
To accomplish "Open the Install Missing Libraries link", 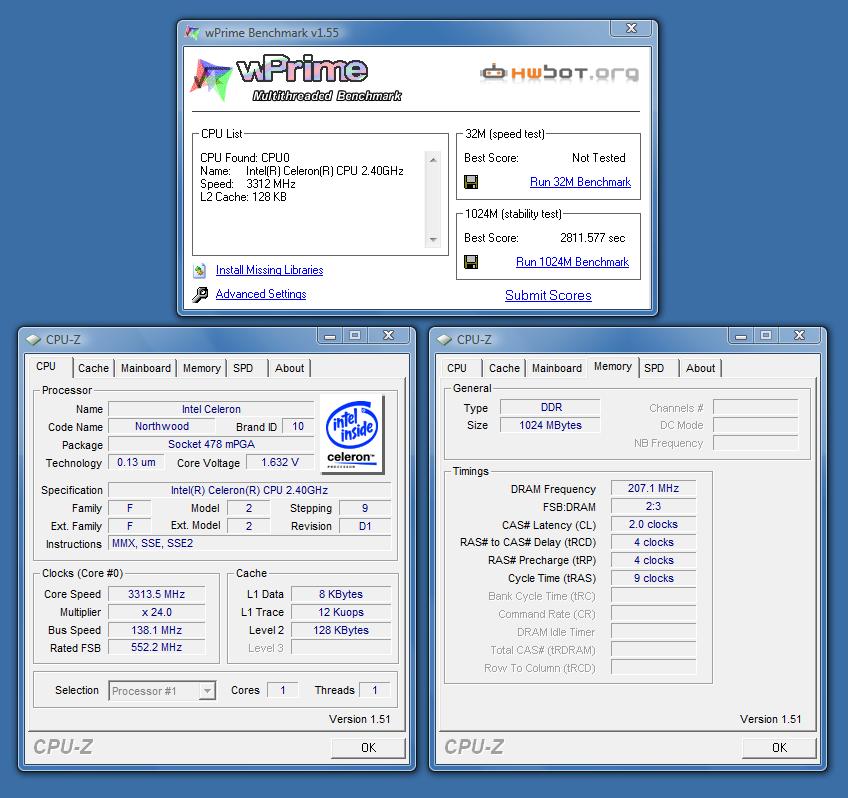I will point(269,270).
